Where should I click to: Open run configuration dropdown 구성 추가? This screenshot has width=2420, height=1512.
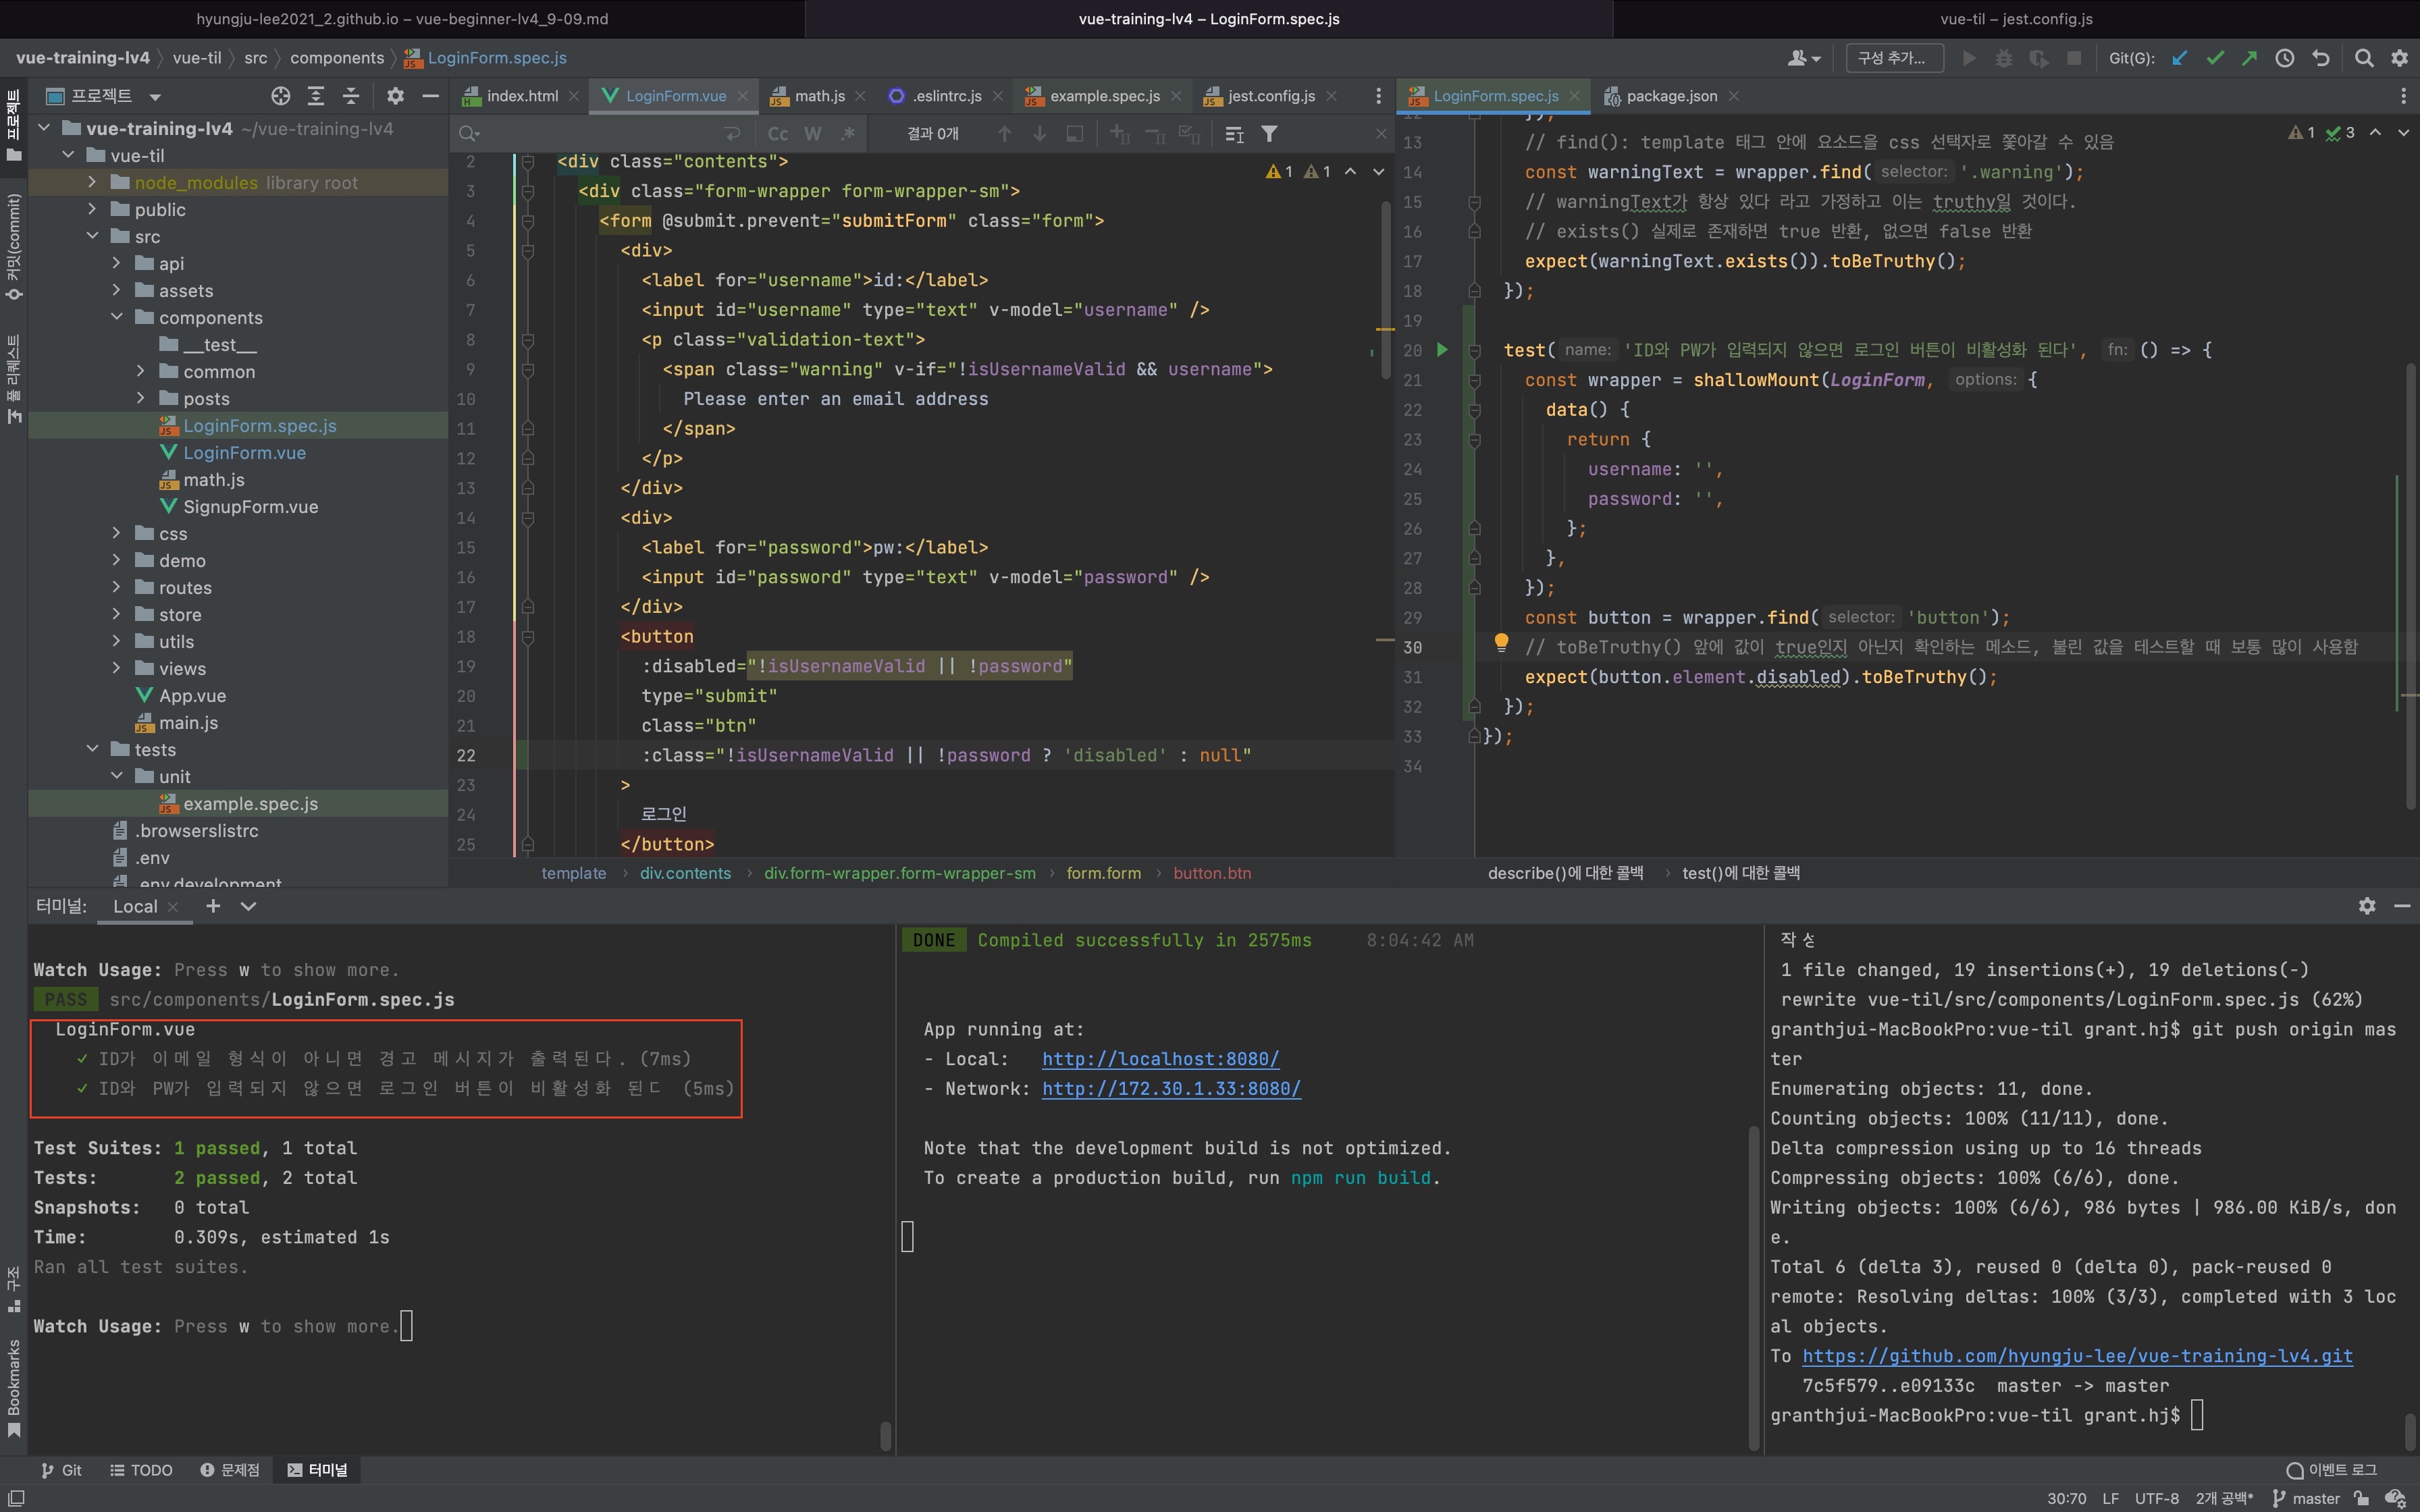(1893, 58)
